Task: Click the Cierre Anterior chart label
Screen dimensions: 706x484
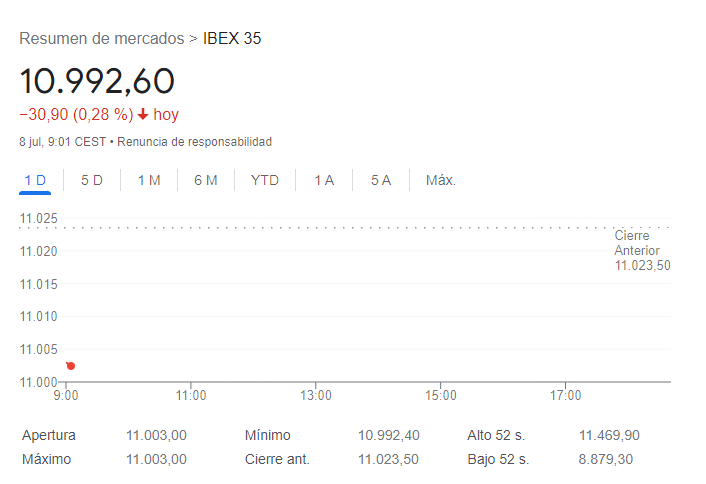Action: [x=641, y=250]
